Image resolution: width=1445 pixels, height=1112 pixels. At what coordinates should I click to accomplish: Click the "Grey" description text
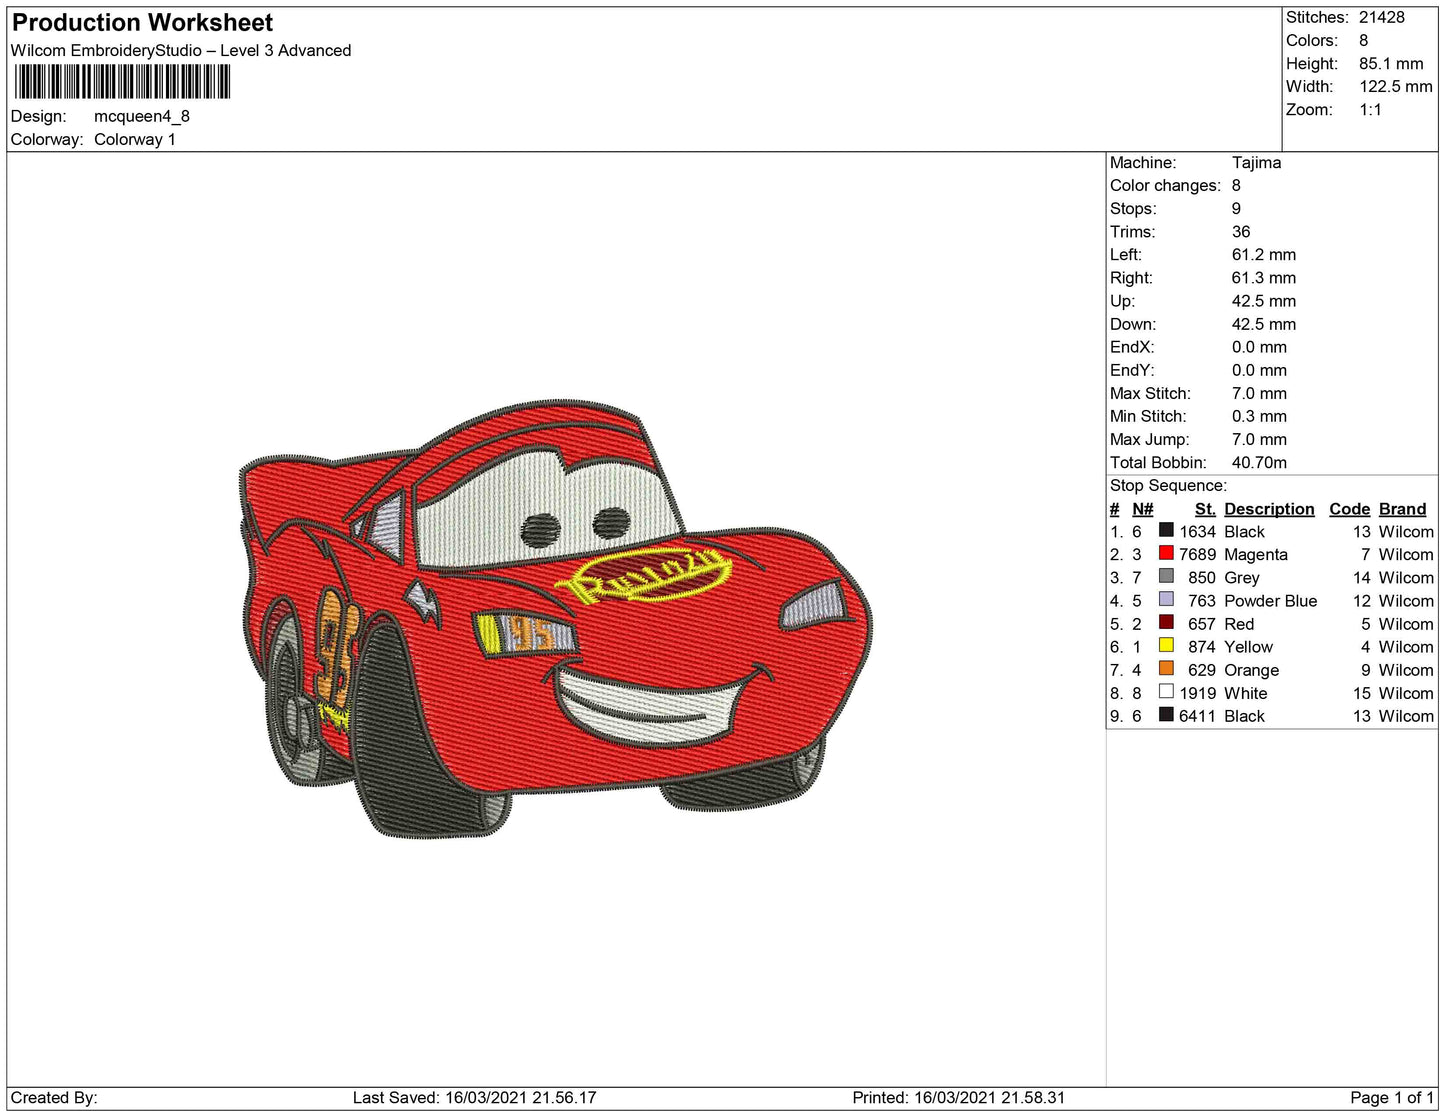pyautogui.click(x=1242, y=577)
